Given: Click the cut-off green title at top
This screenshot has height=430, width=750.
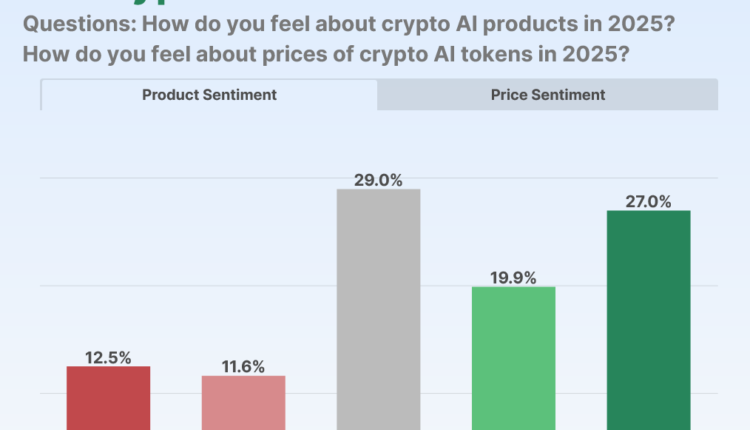Looking at the screenshot, I should coord(150,4).
